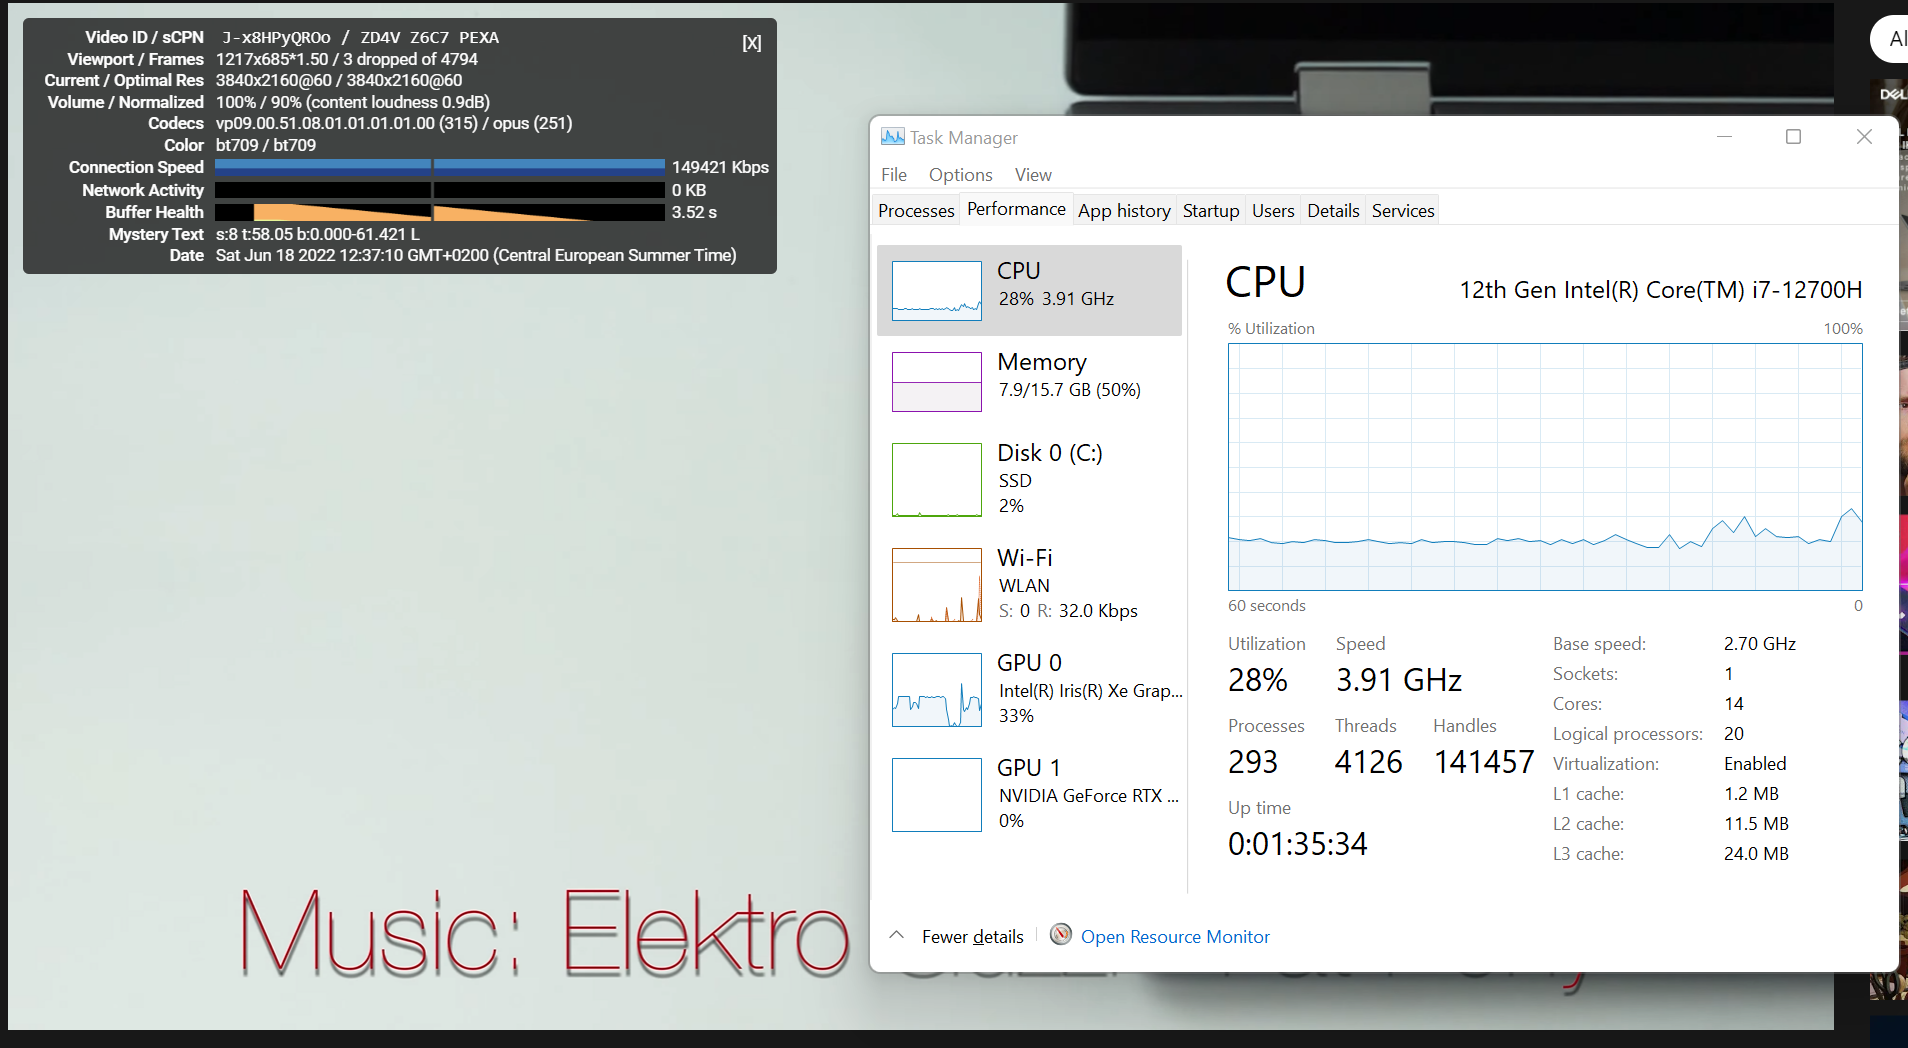This screenshot has height=1048, width=1908.
Task: Click the 3840x2160@60 resolution line
Action: click(339, 81)
